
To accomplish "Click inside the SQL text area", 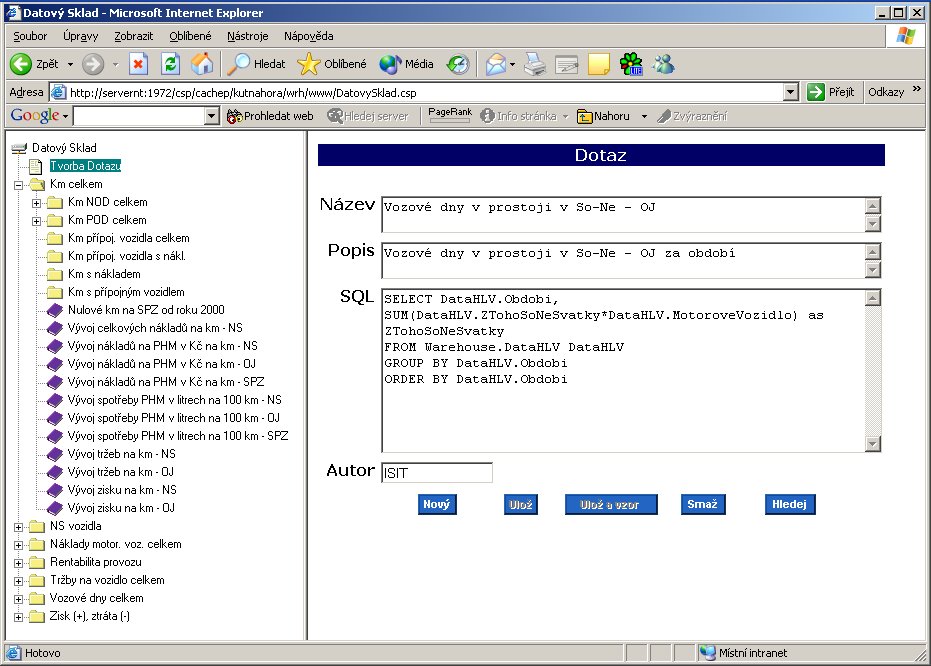I will pyautogui.click(x=623, y=370).
